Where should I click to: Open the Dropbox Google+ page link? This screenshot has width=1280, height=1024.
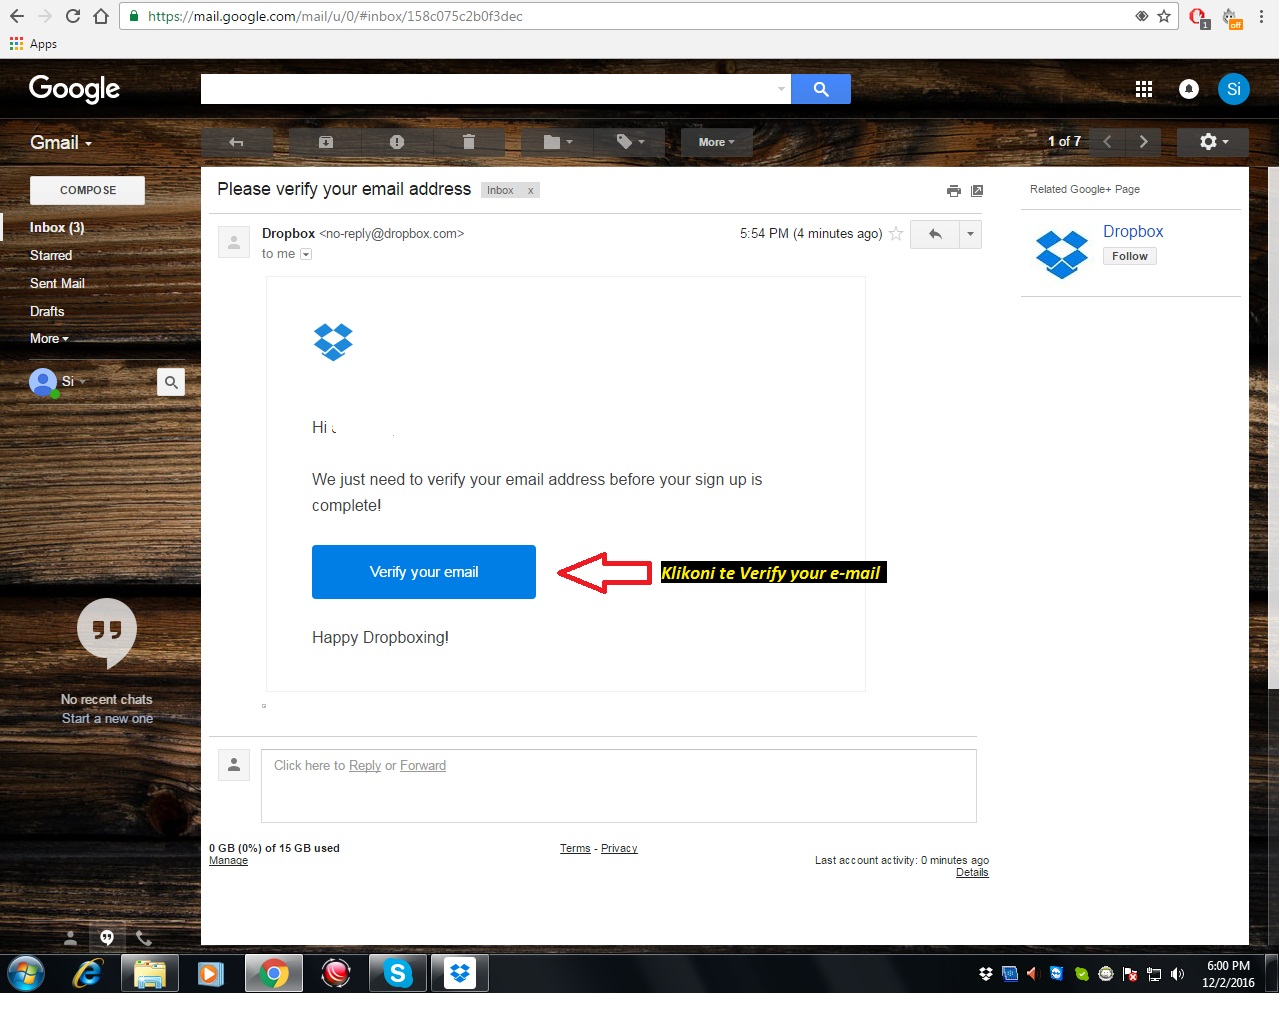(1133, 231)
